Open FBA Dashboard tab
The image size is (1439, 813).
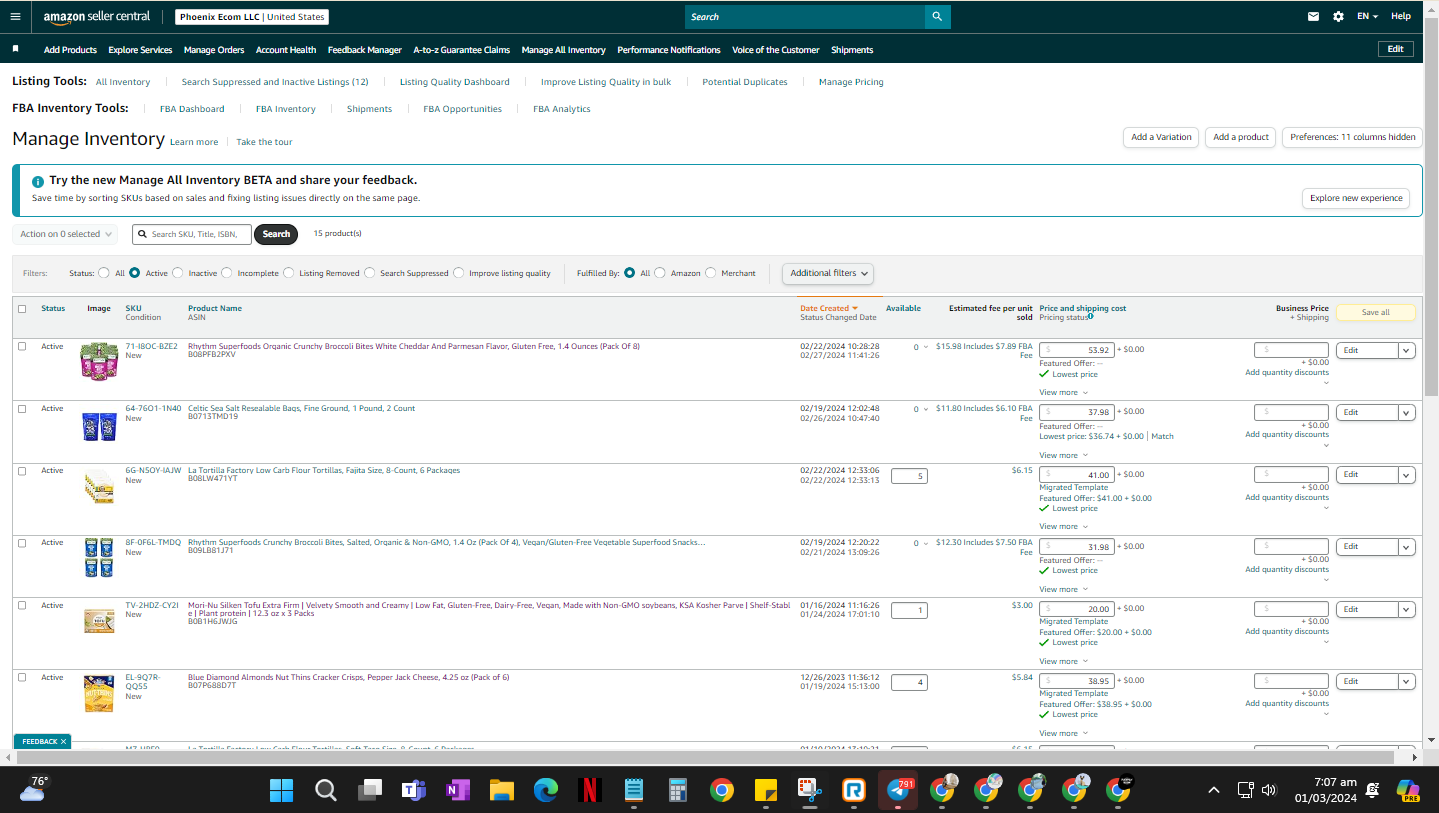coord(192,109)
